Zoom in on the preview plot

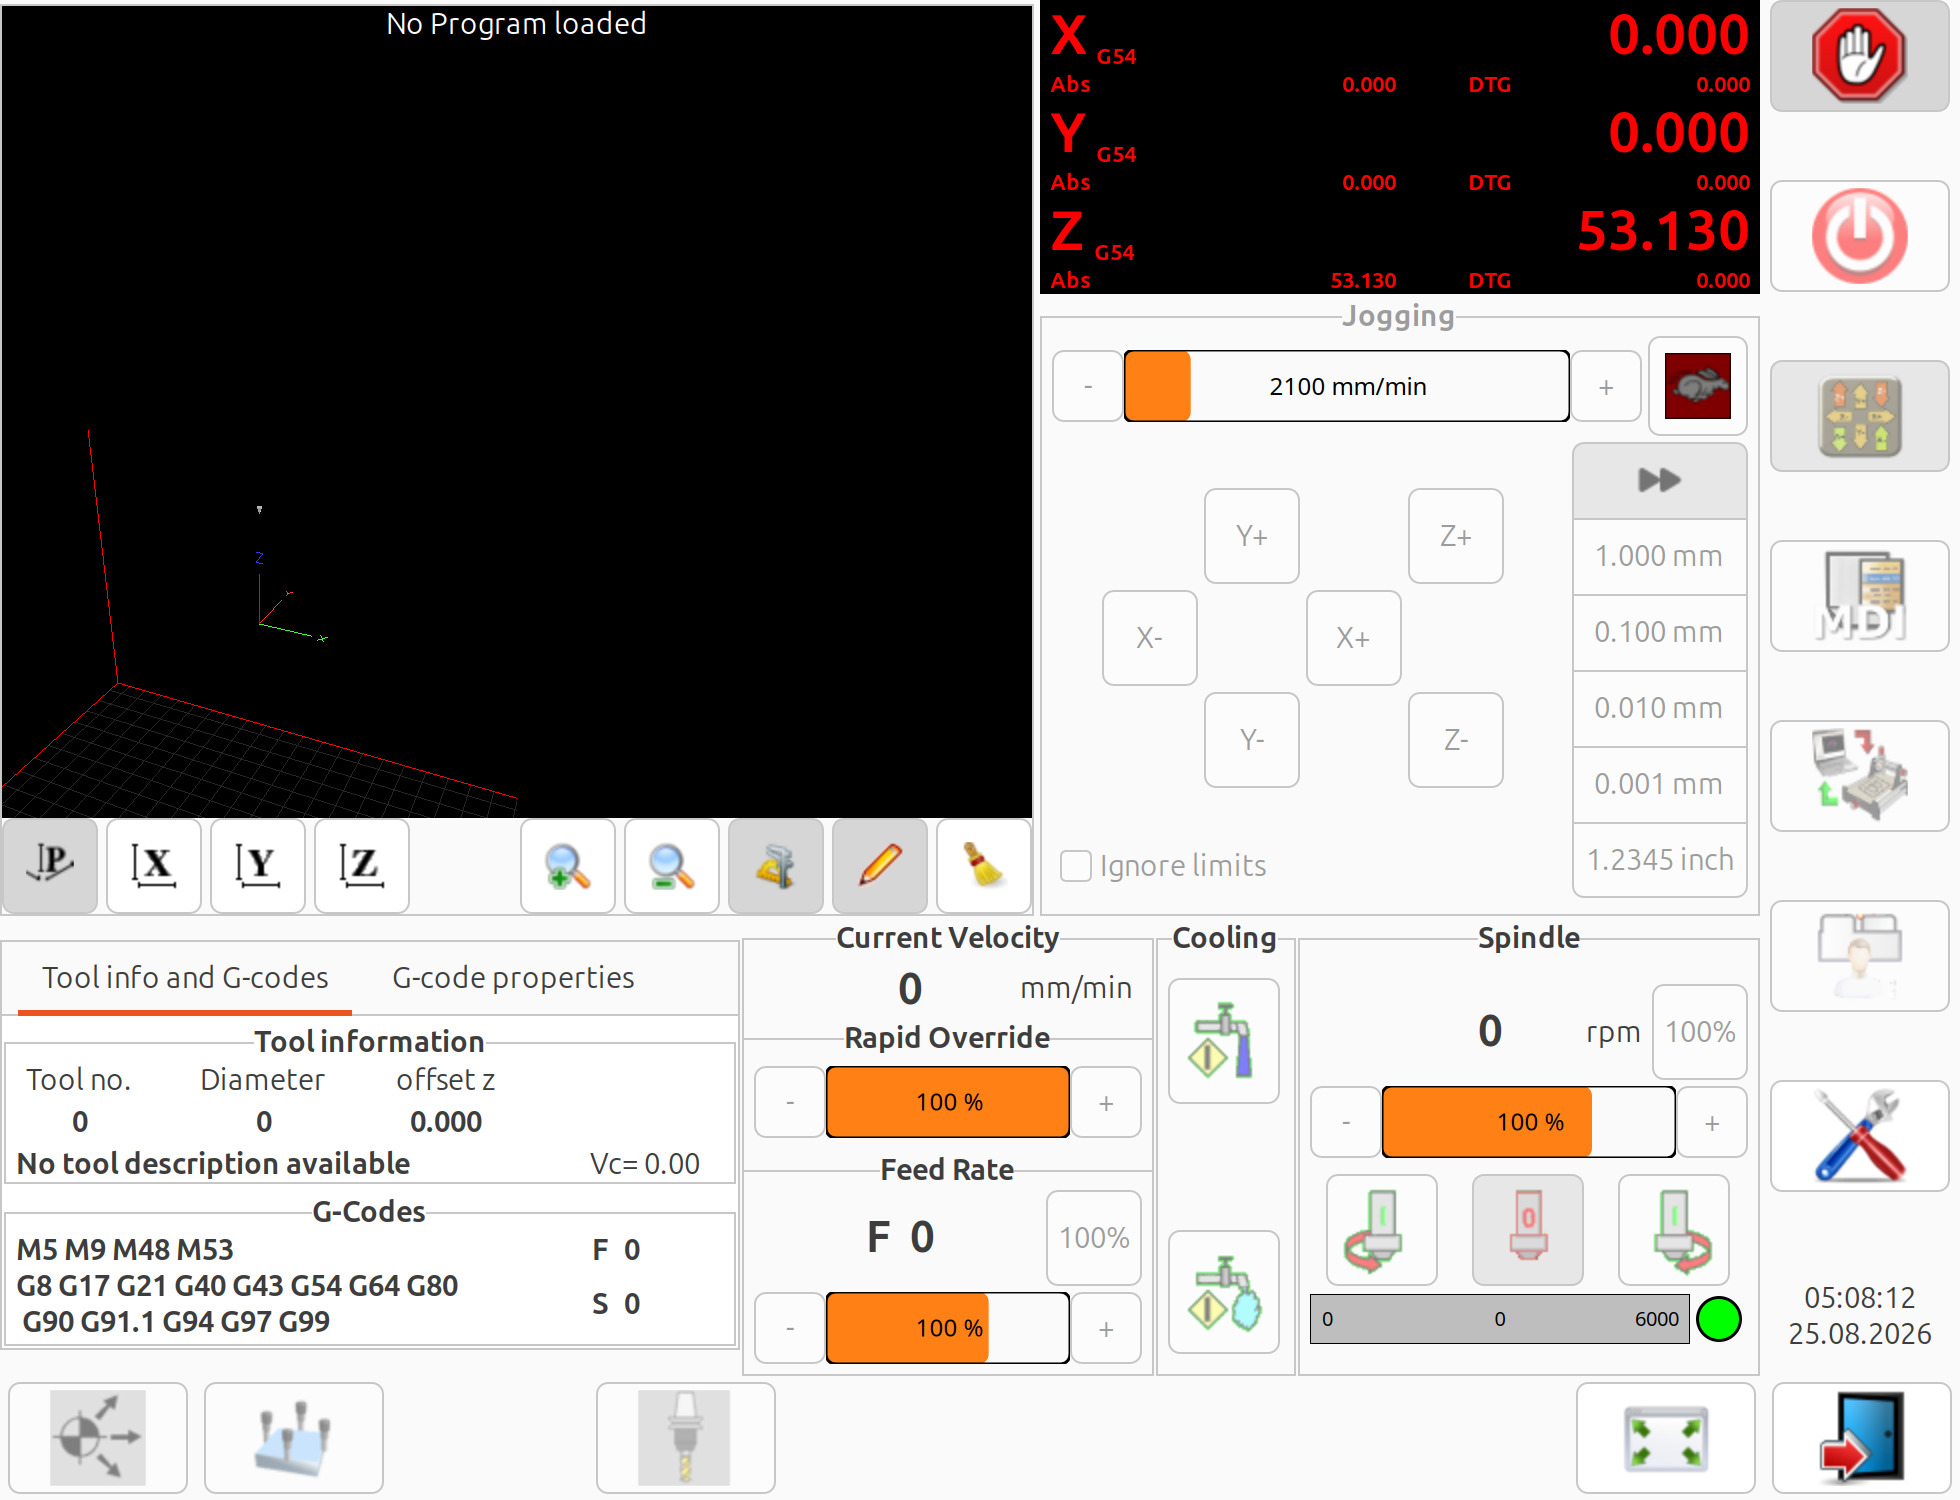(x=568, y=866)
